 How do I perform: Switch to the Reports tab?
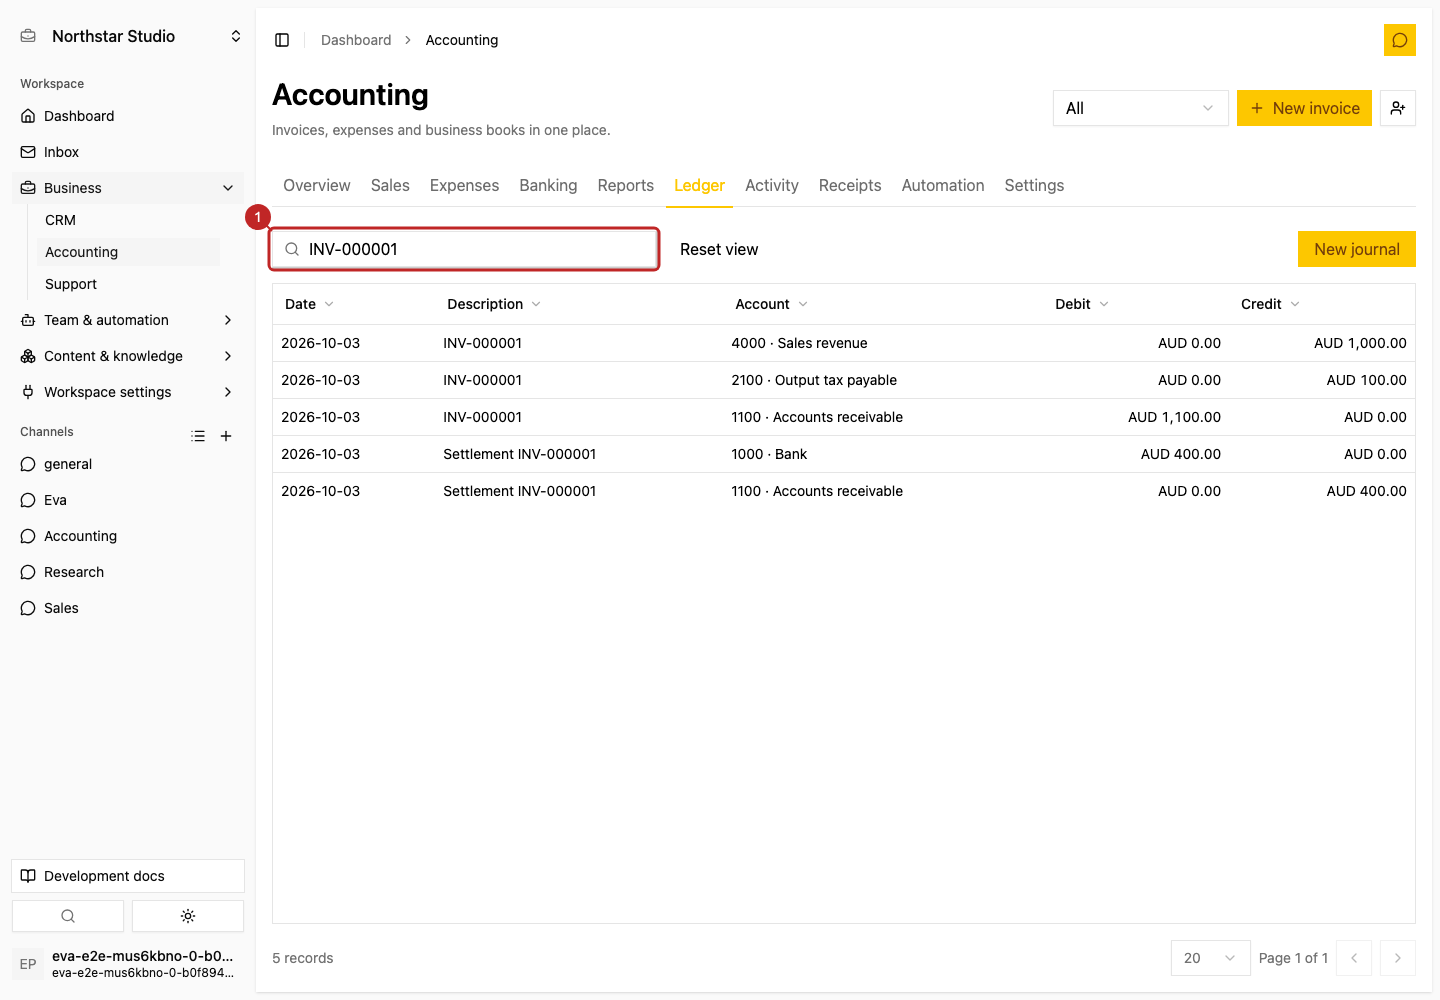tap(626, 185)
